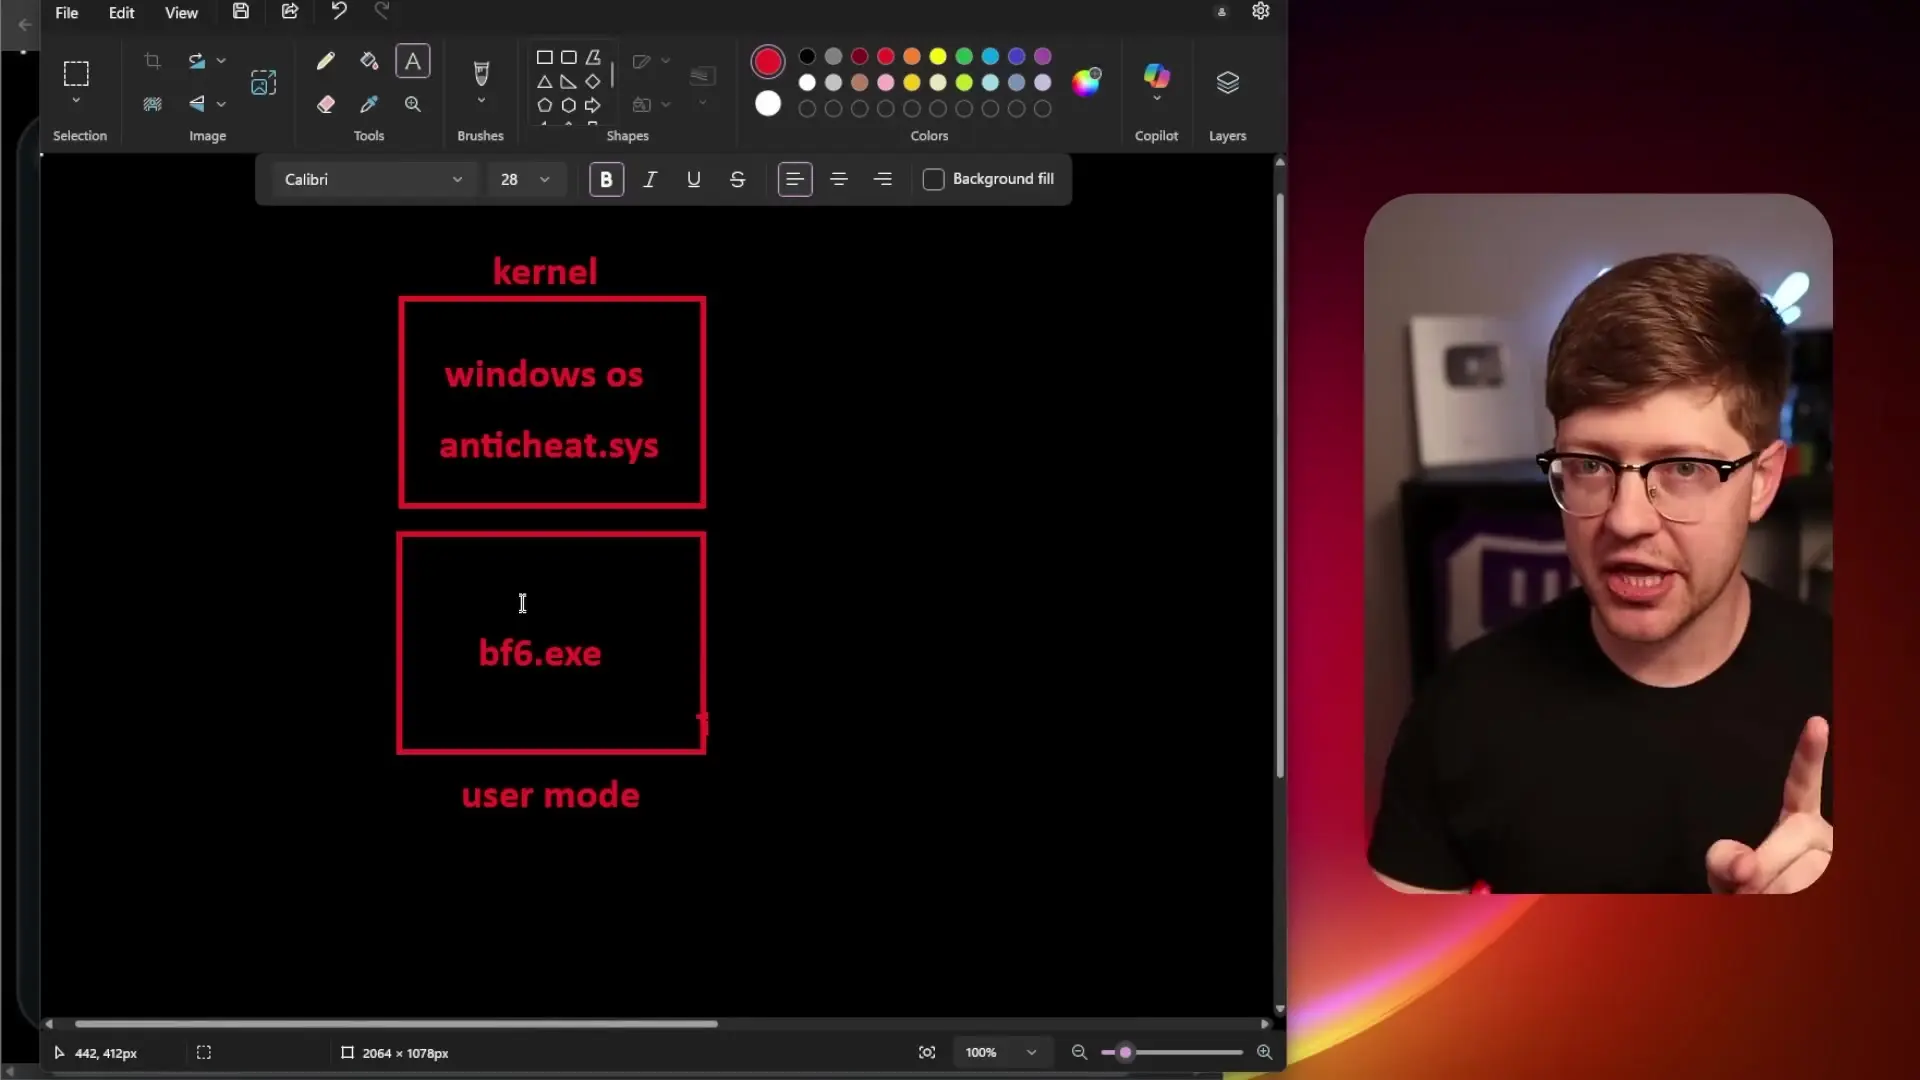Select the Pencil tool
This screenshot has height=1080, width=1920.
click(325, 61)
